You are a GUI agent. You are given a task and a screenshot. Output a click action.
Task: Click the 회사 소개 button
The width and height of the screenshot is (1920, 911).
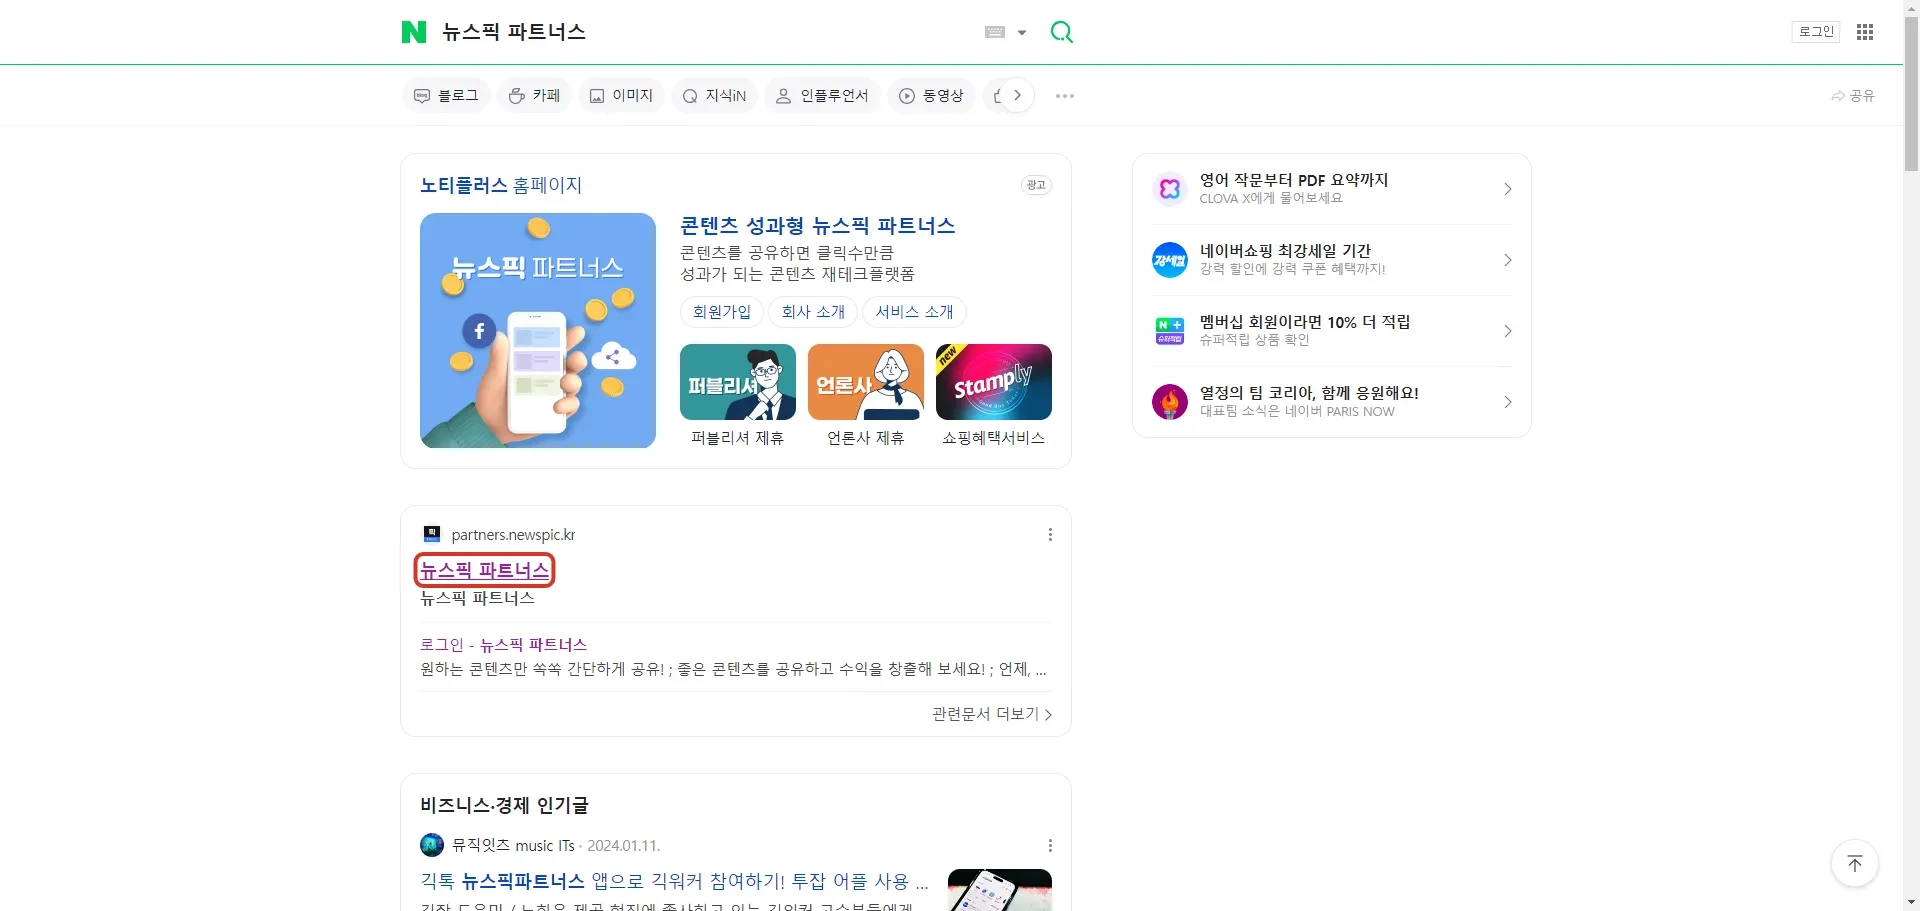(813, 312)
